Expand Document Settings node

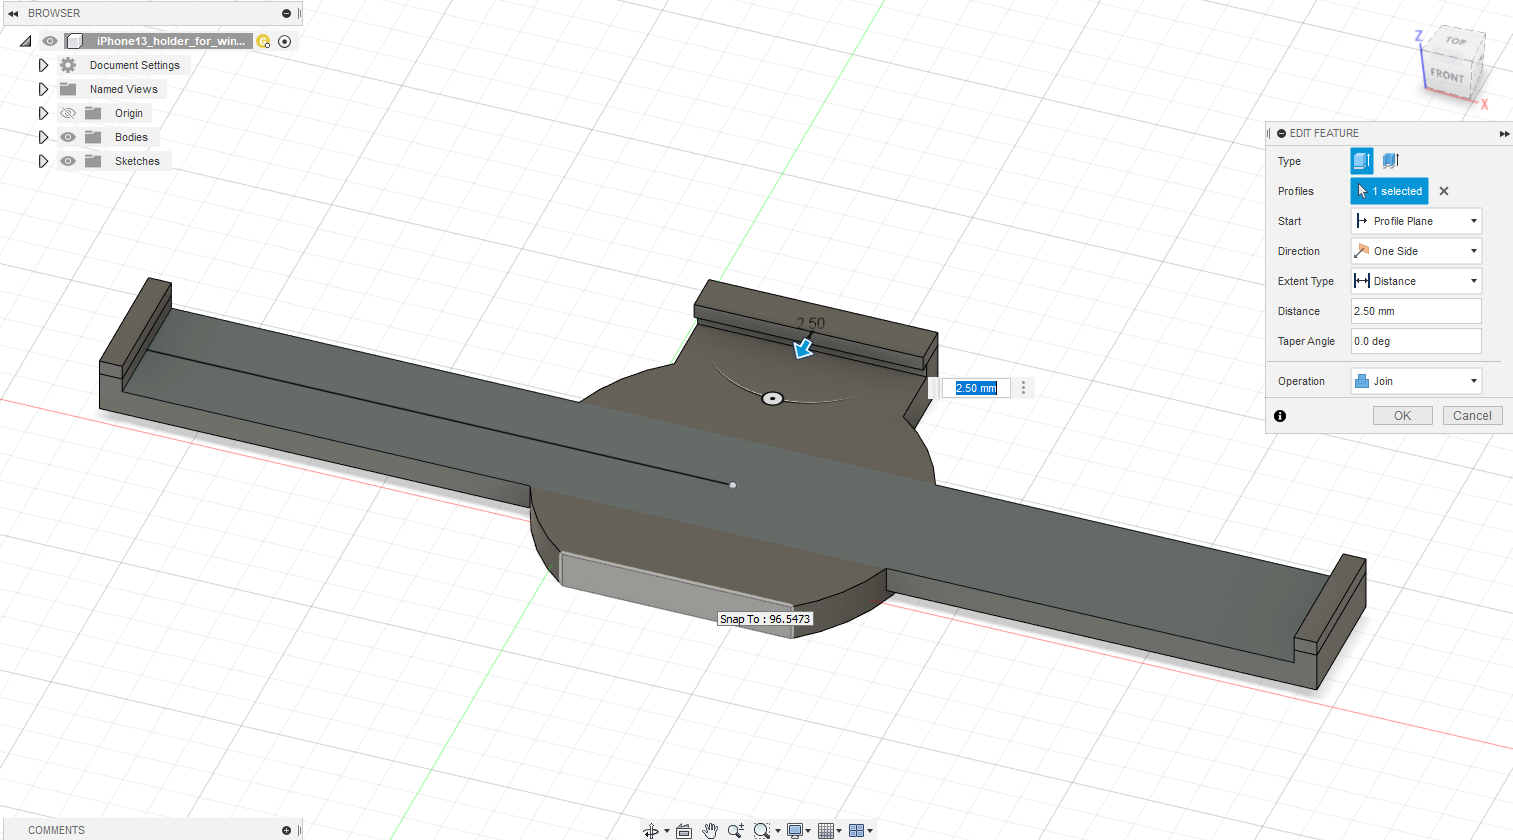43,65
